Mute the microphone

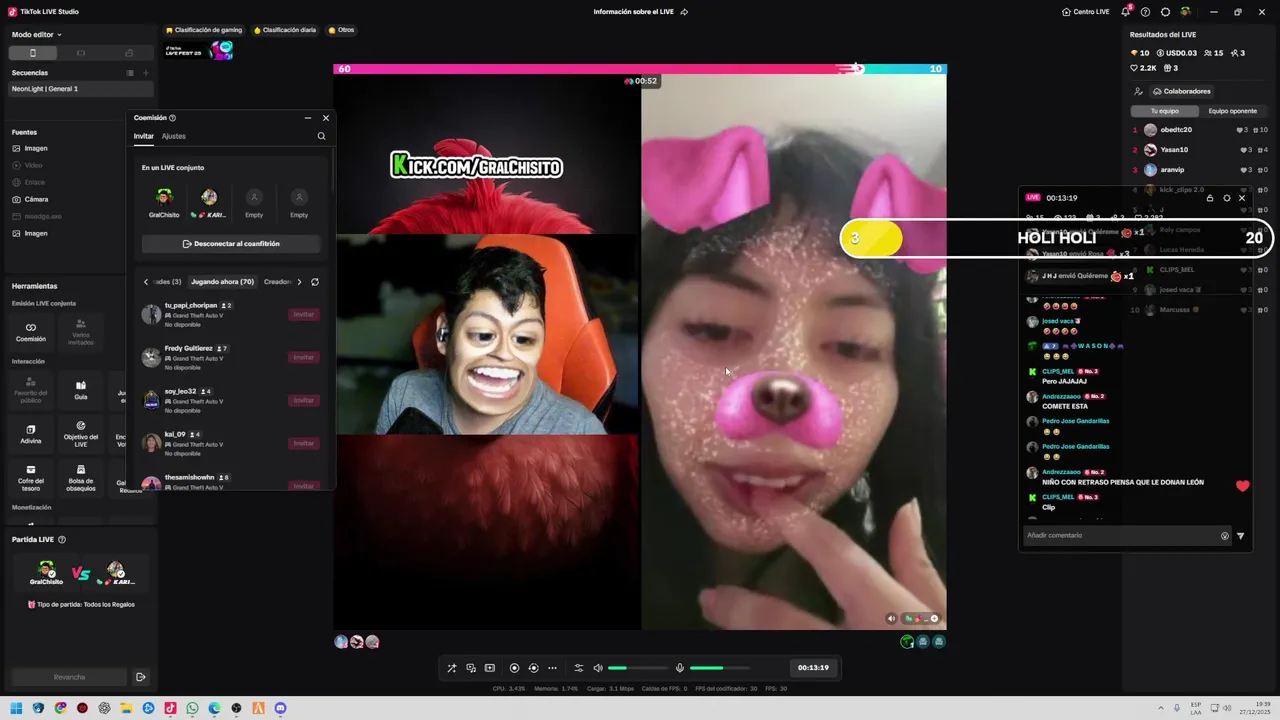[680, 668]
